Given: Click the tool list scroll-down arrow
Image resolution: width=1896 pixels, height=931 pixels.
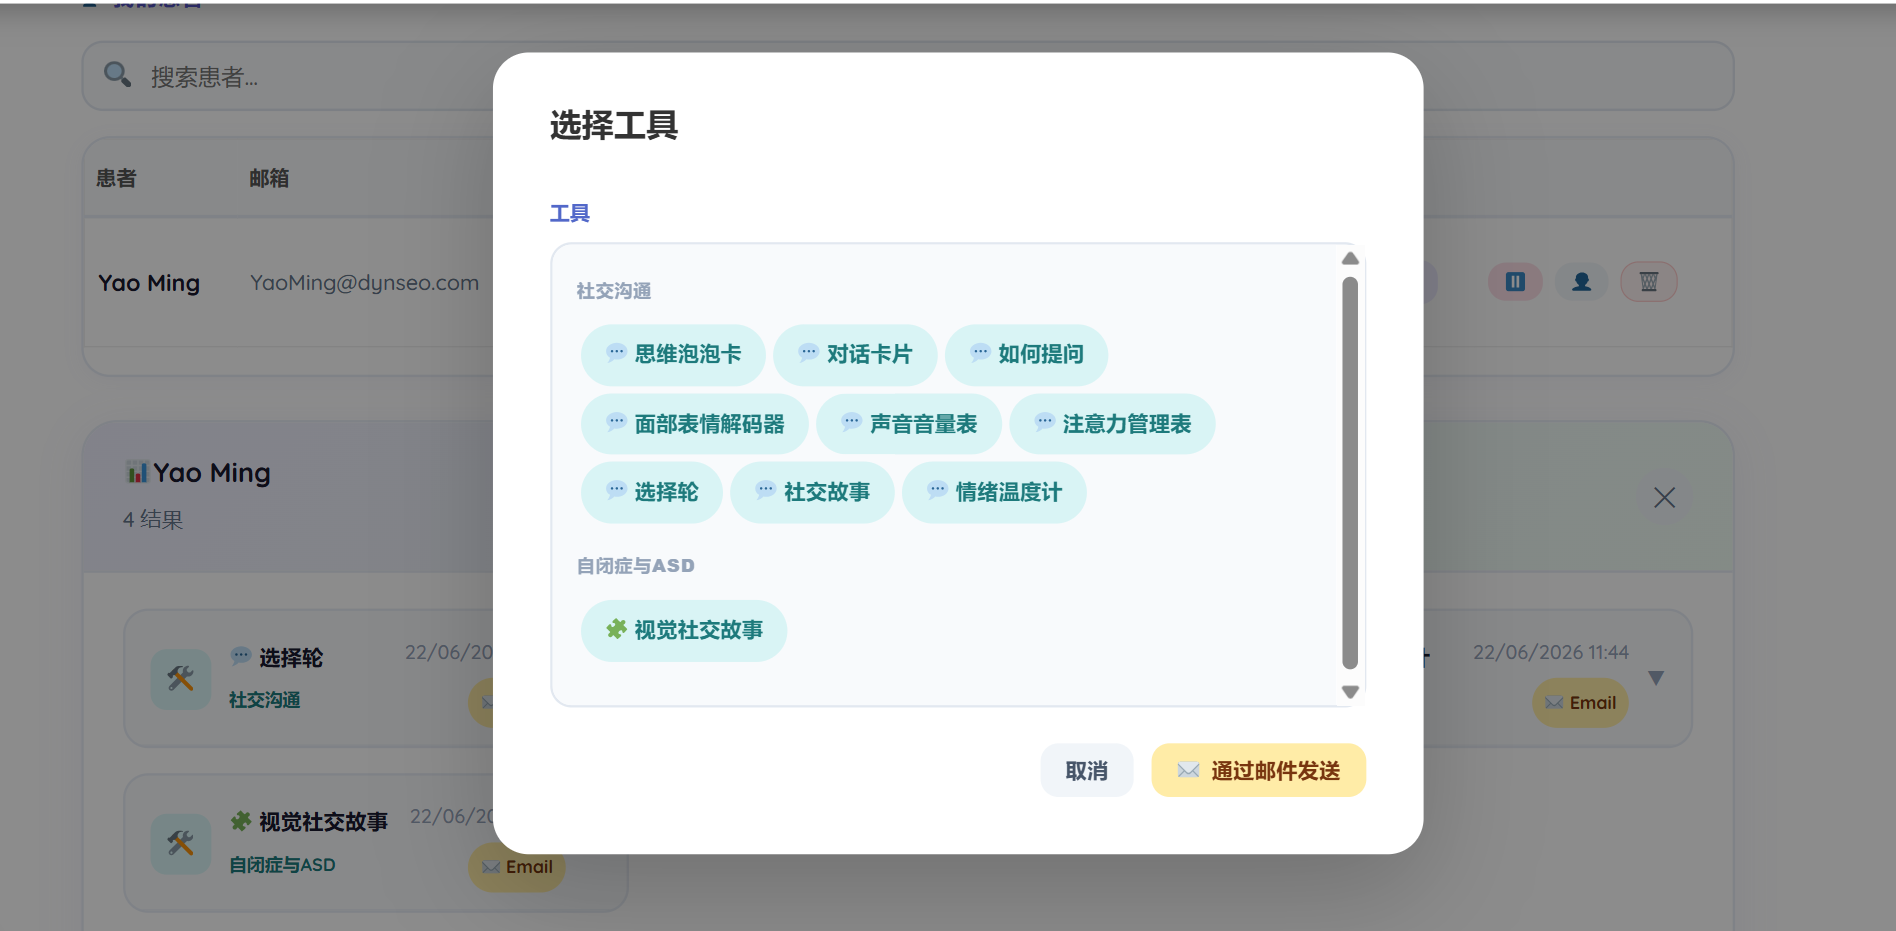Looking at the screenshot, I should coord(1350,692).
